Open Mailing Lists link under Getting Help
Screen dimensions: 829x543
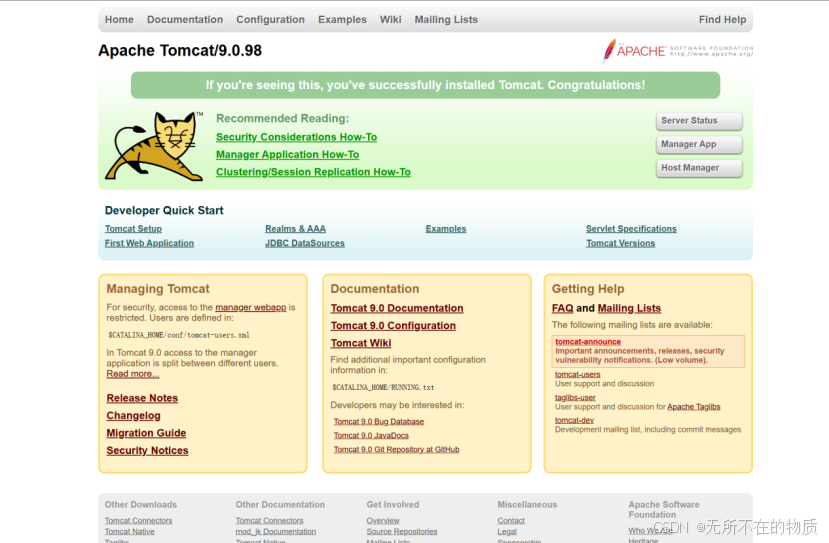(629, 308)
